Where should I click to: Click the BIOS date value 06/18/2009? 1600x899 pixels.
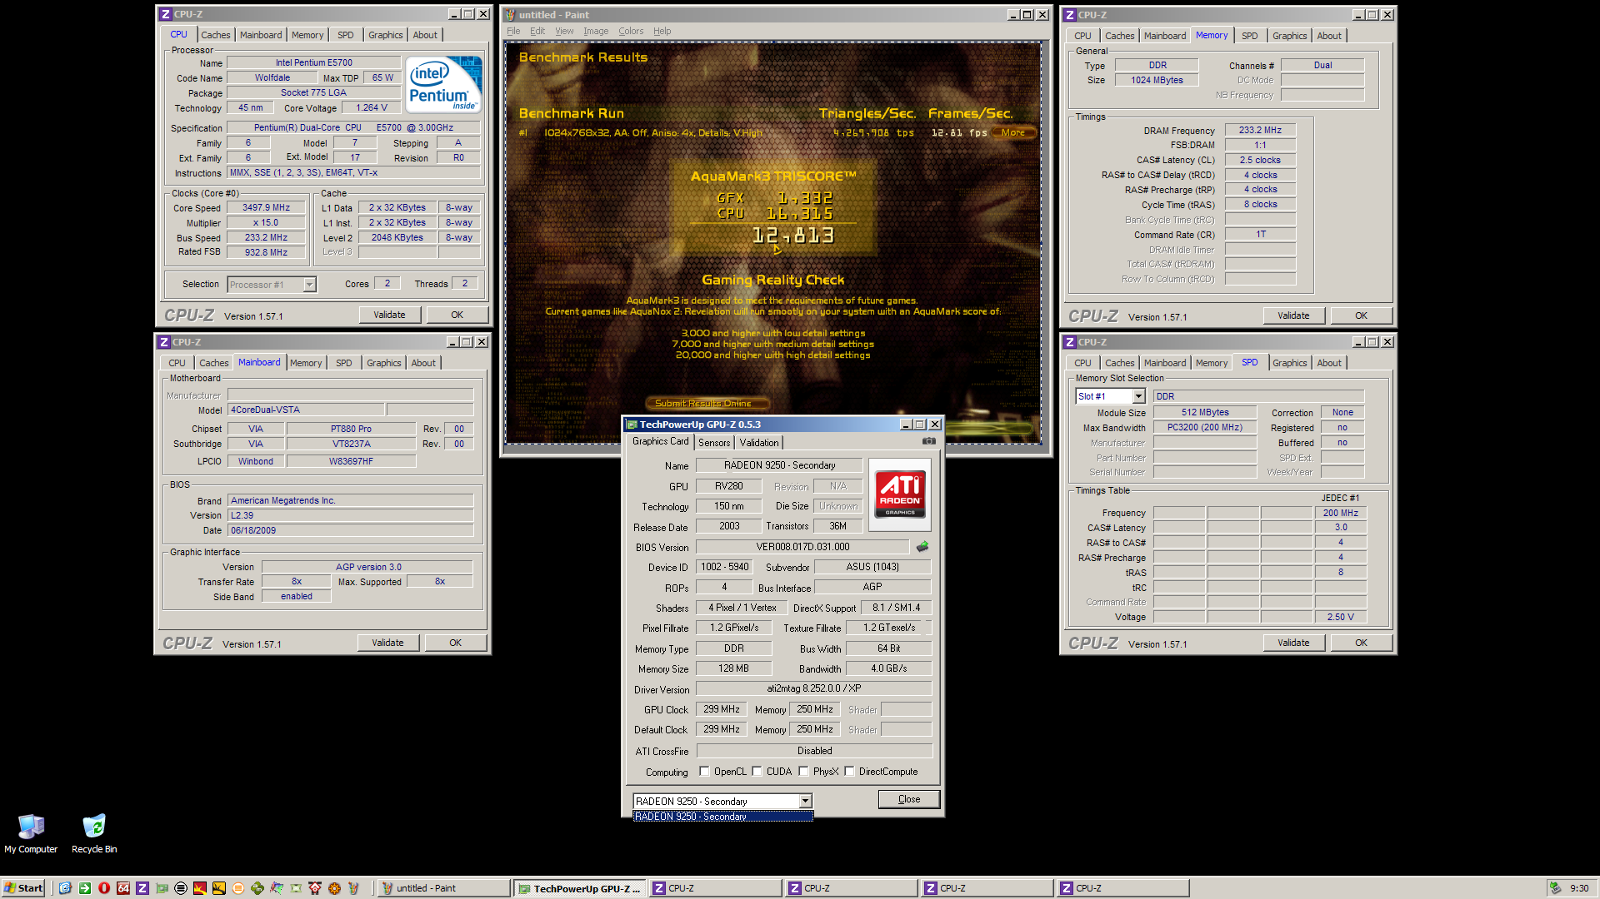(350, 531)
